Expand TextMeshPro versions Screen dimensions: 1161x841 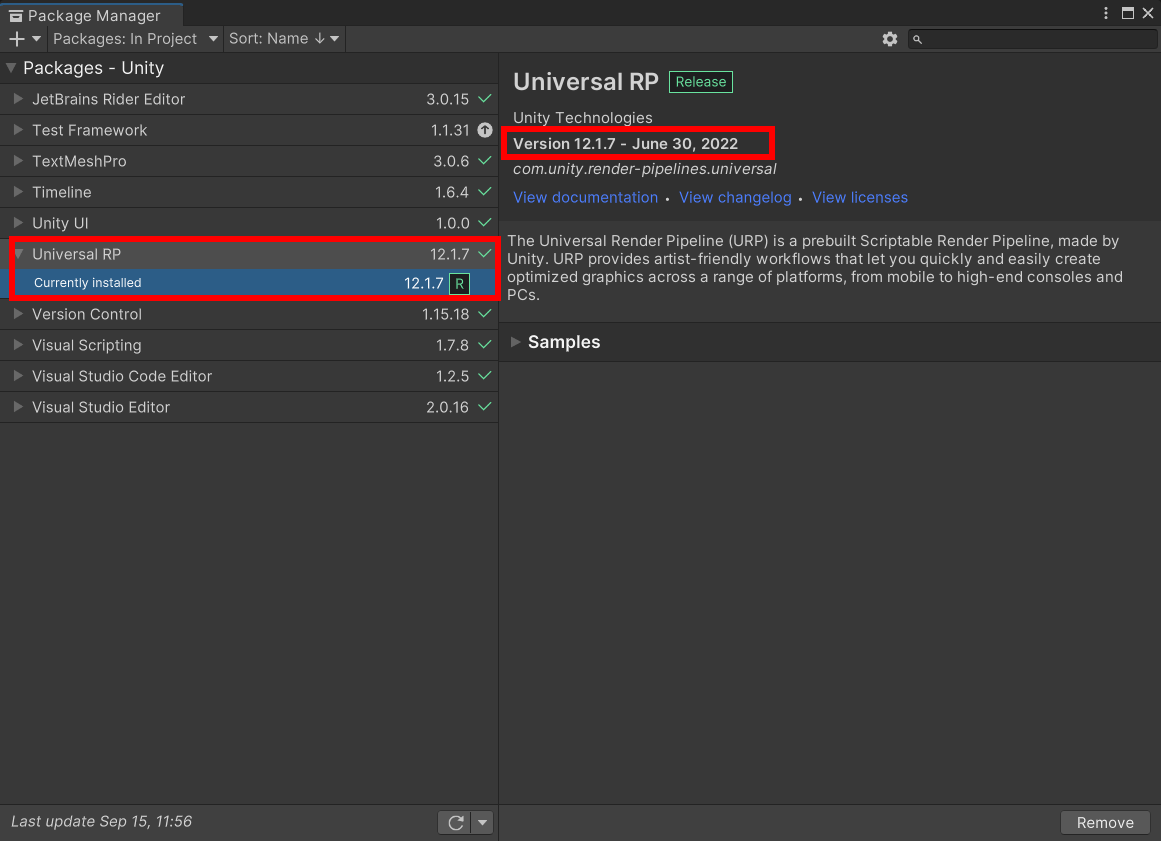click(x=19, y=161)
